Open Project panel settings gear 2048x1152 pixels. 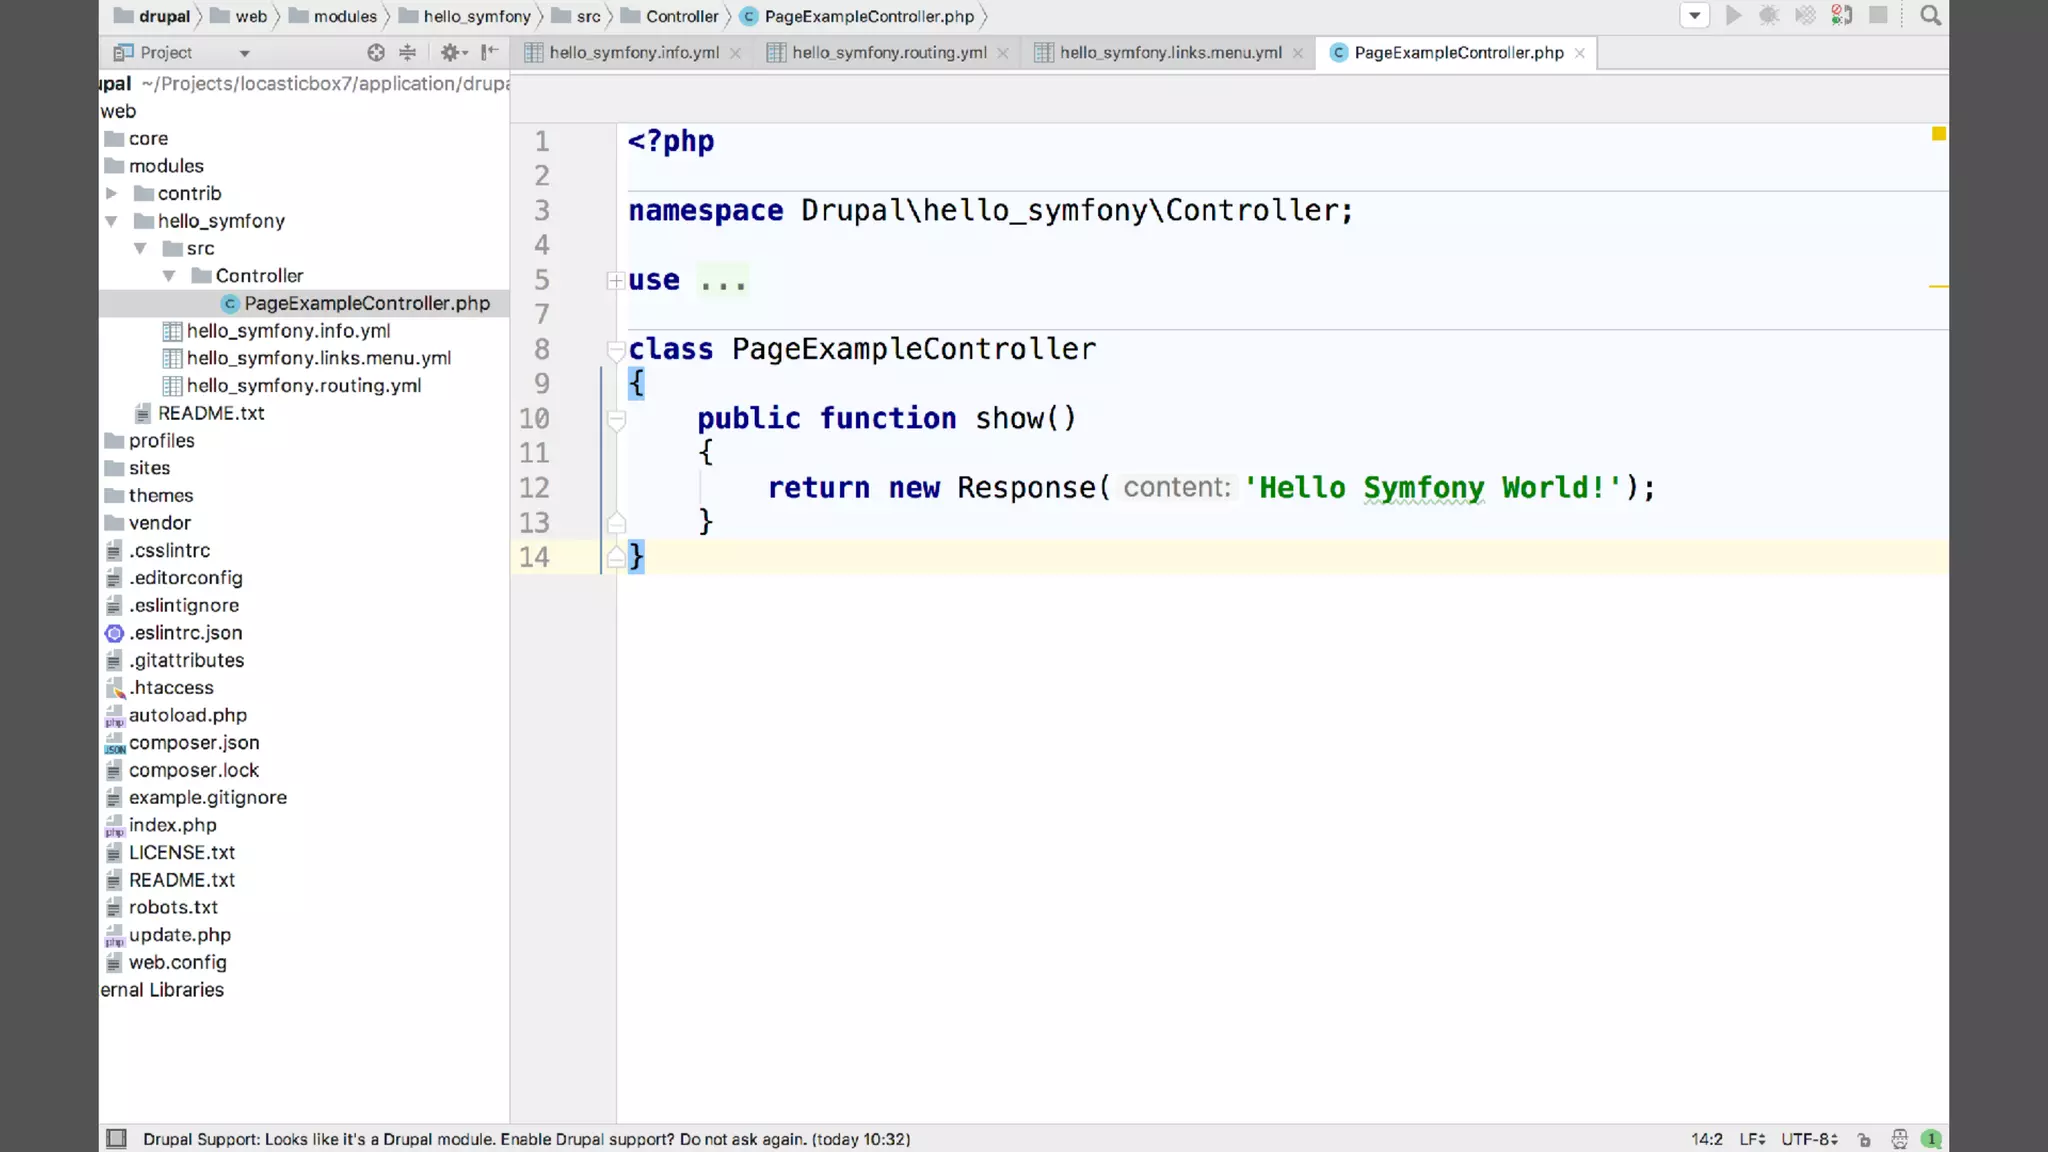pos(451,53)
